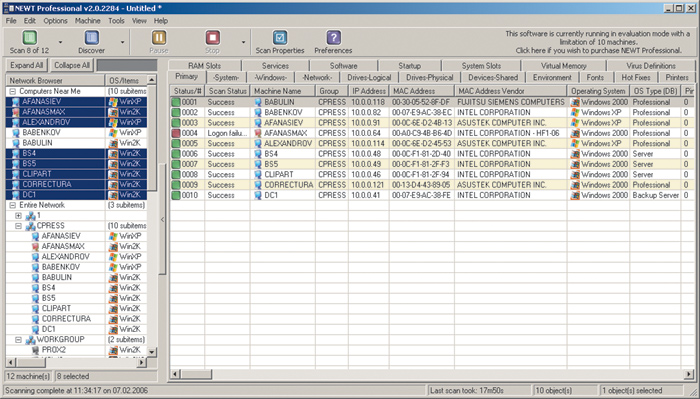Image resolution: width=700 pixels, height=399 pixels.
Task: Expand the network group 1 node
Action: click(x=18, y=216)
